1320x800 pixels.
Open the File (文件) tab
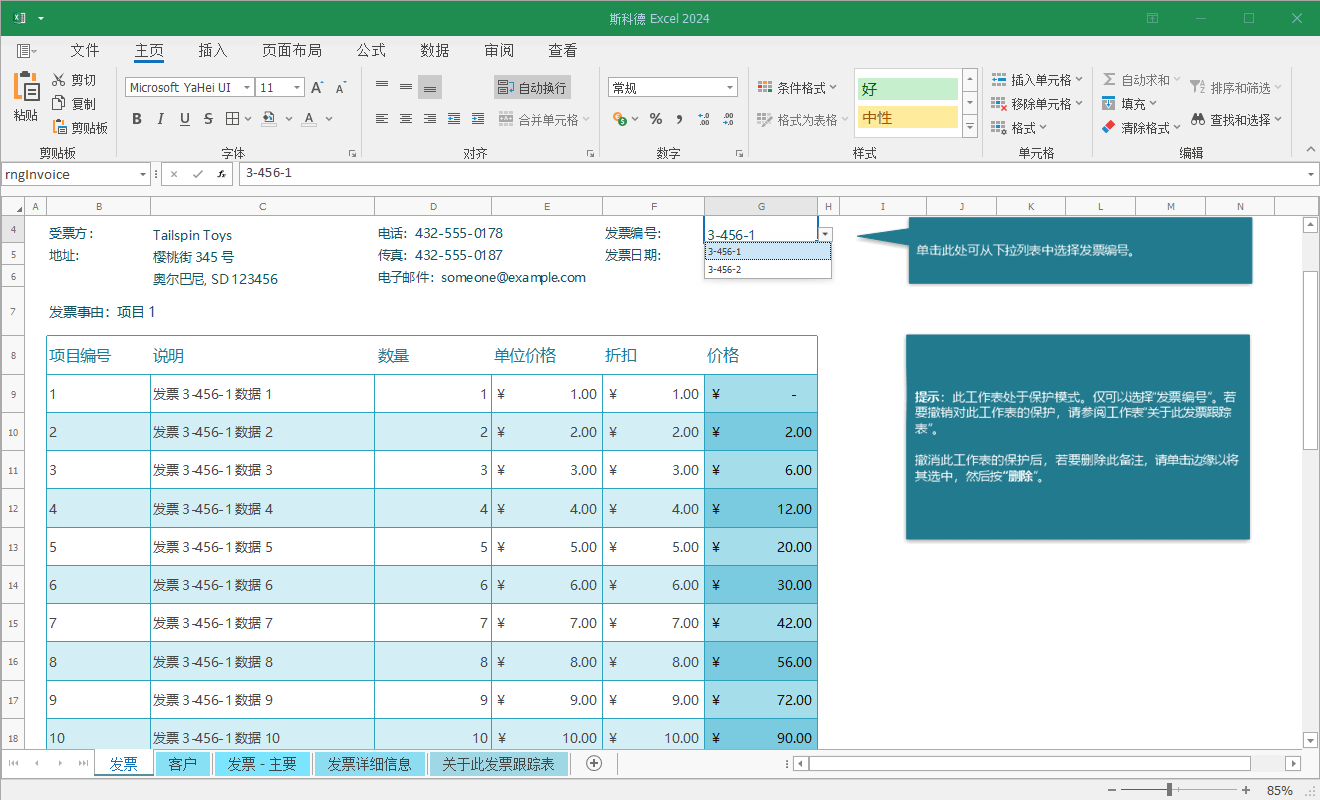point(85,51)
